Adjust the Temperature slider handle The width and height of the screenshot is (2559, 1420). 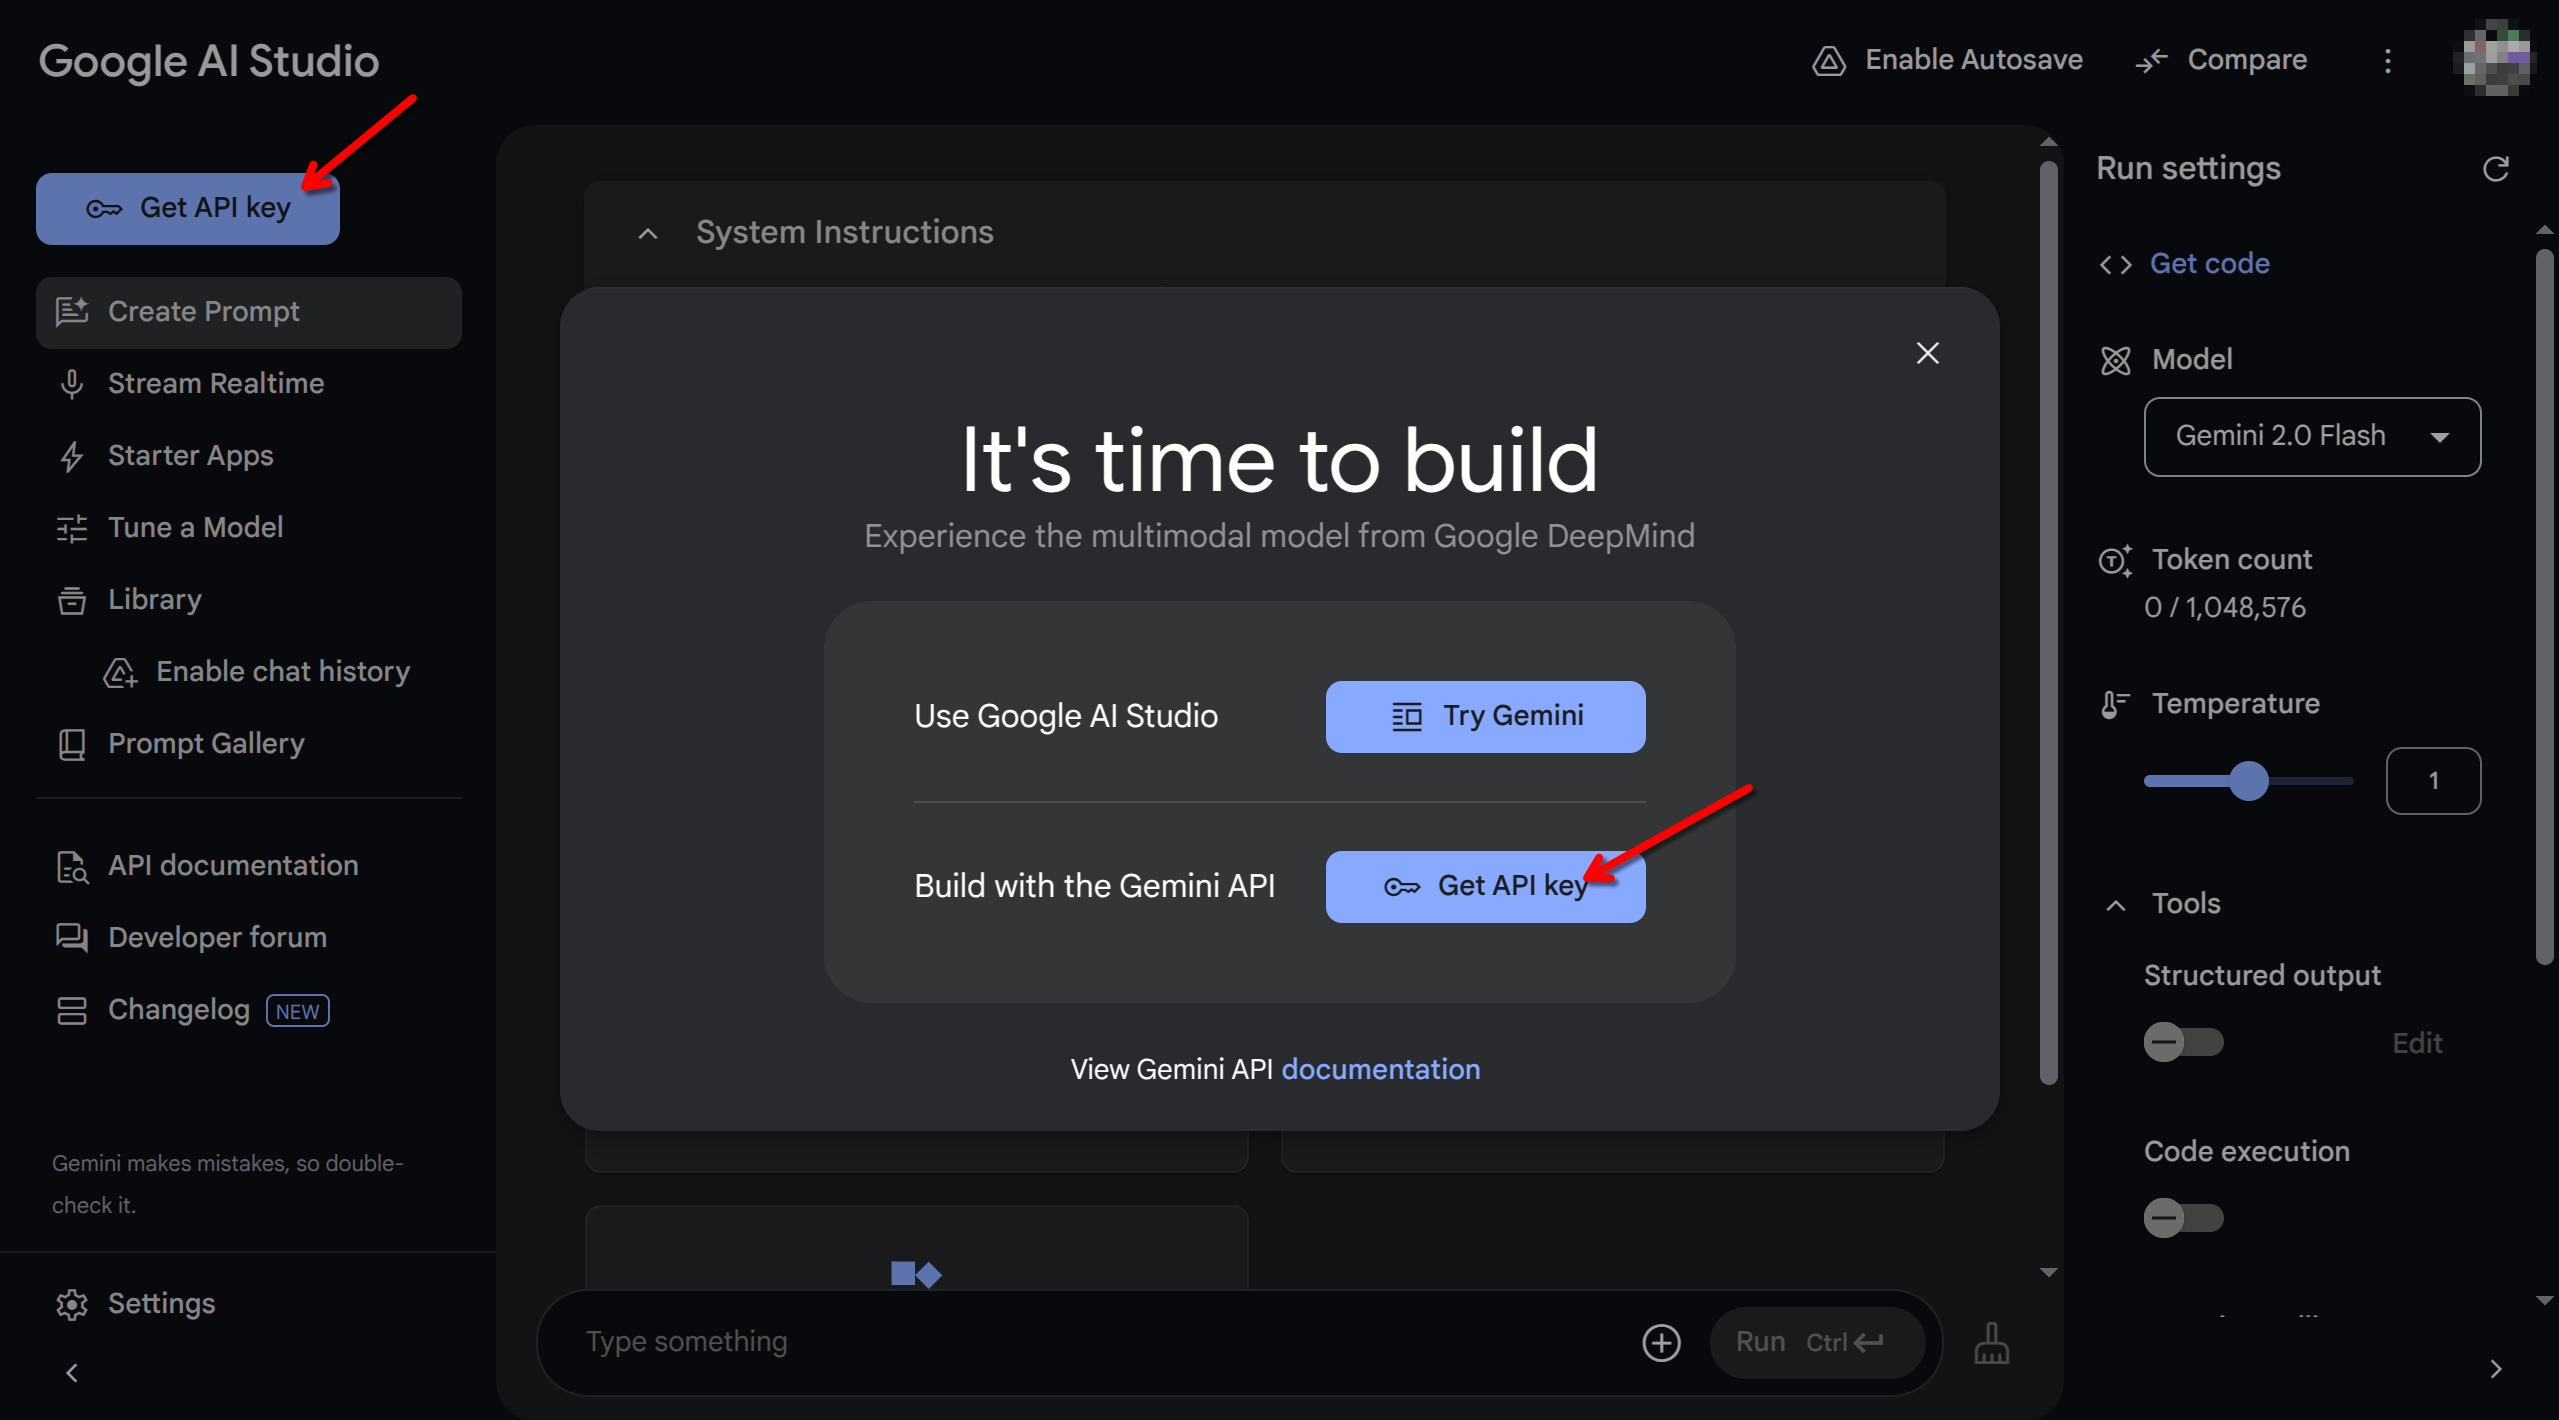tap(2249, 781)
